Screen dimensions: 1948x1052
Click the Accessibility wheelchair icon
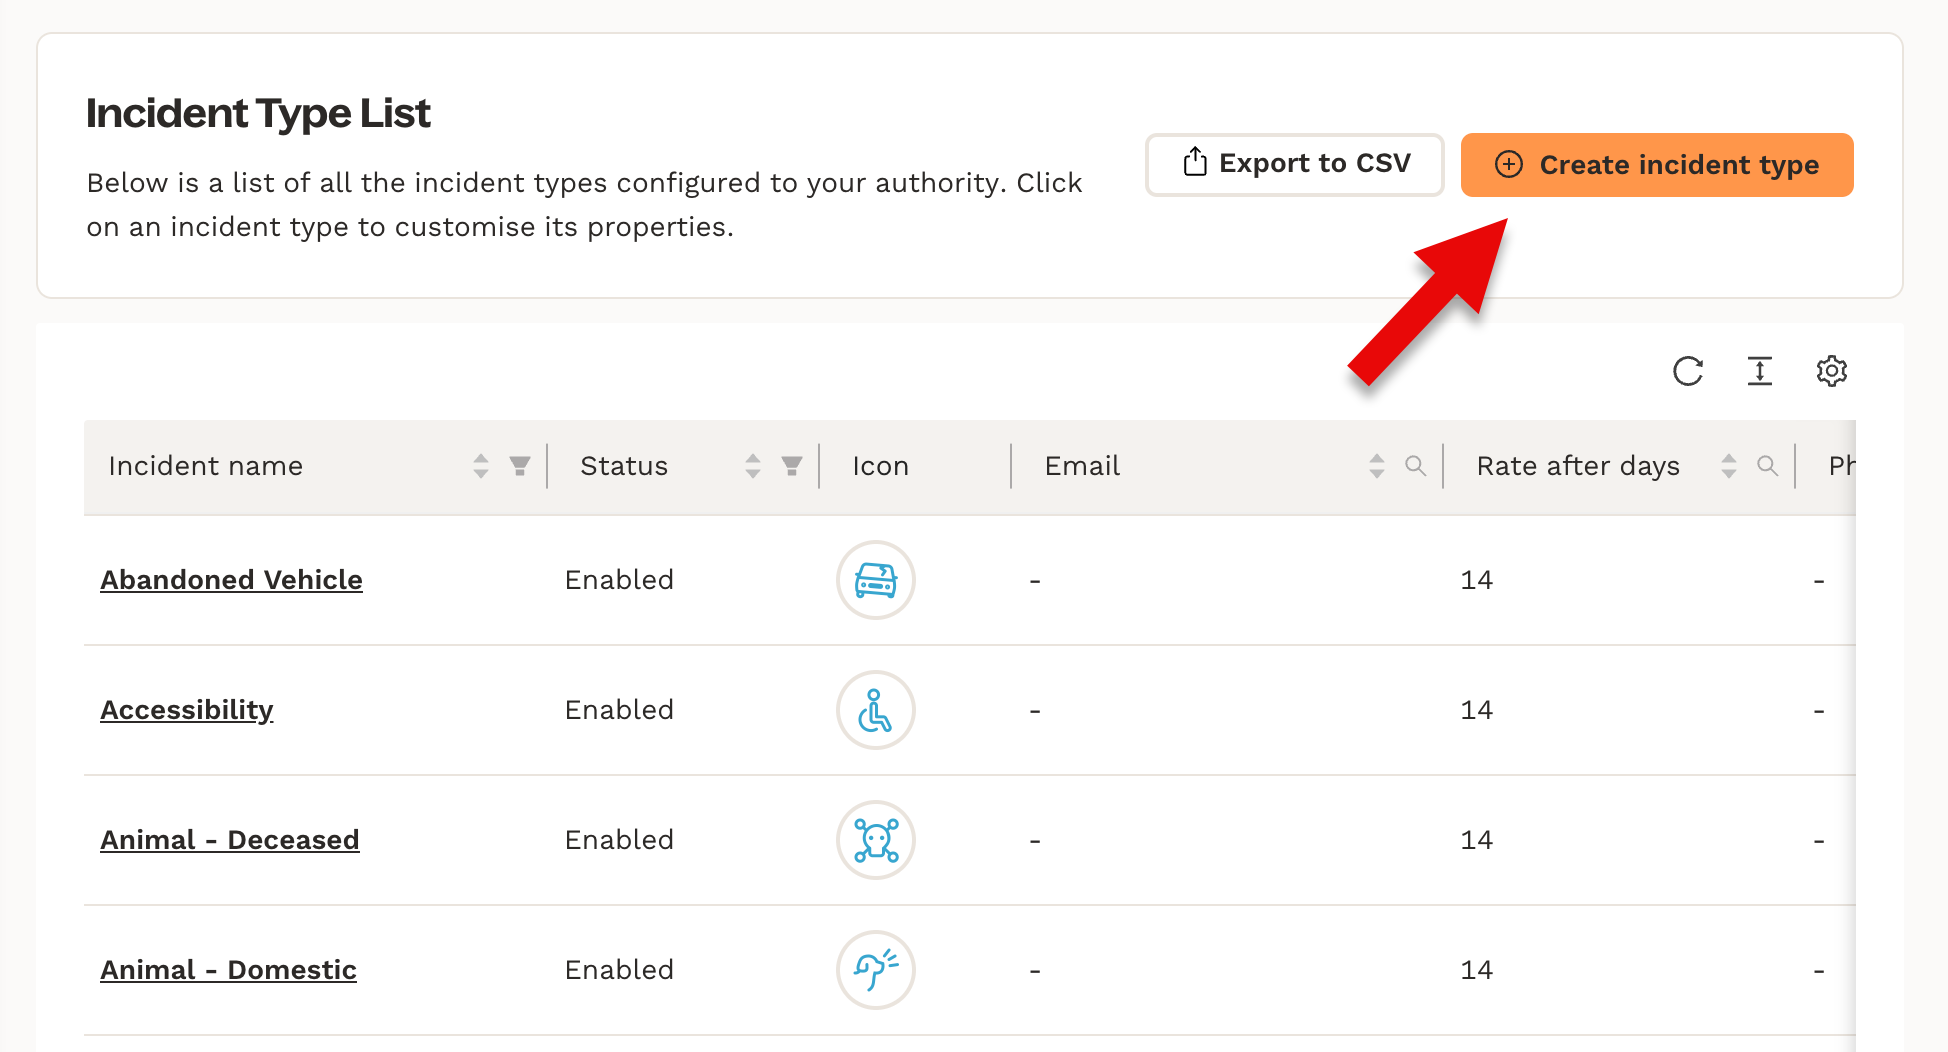pyautogui.click(x=875, y=710)
